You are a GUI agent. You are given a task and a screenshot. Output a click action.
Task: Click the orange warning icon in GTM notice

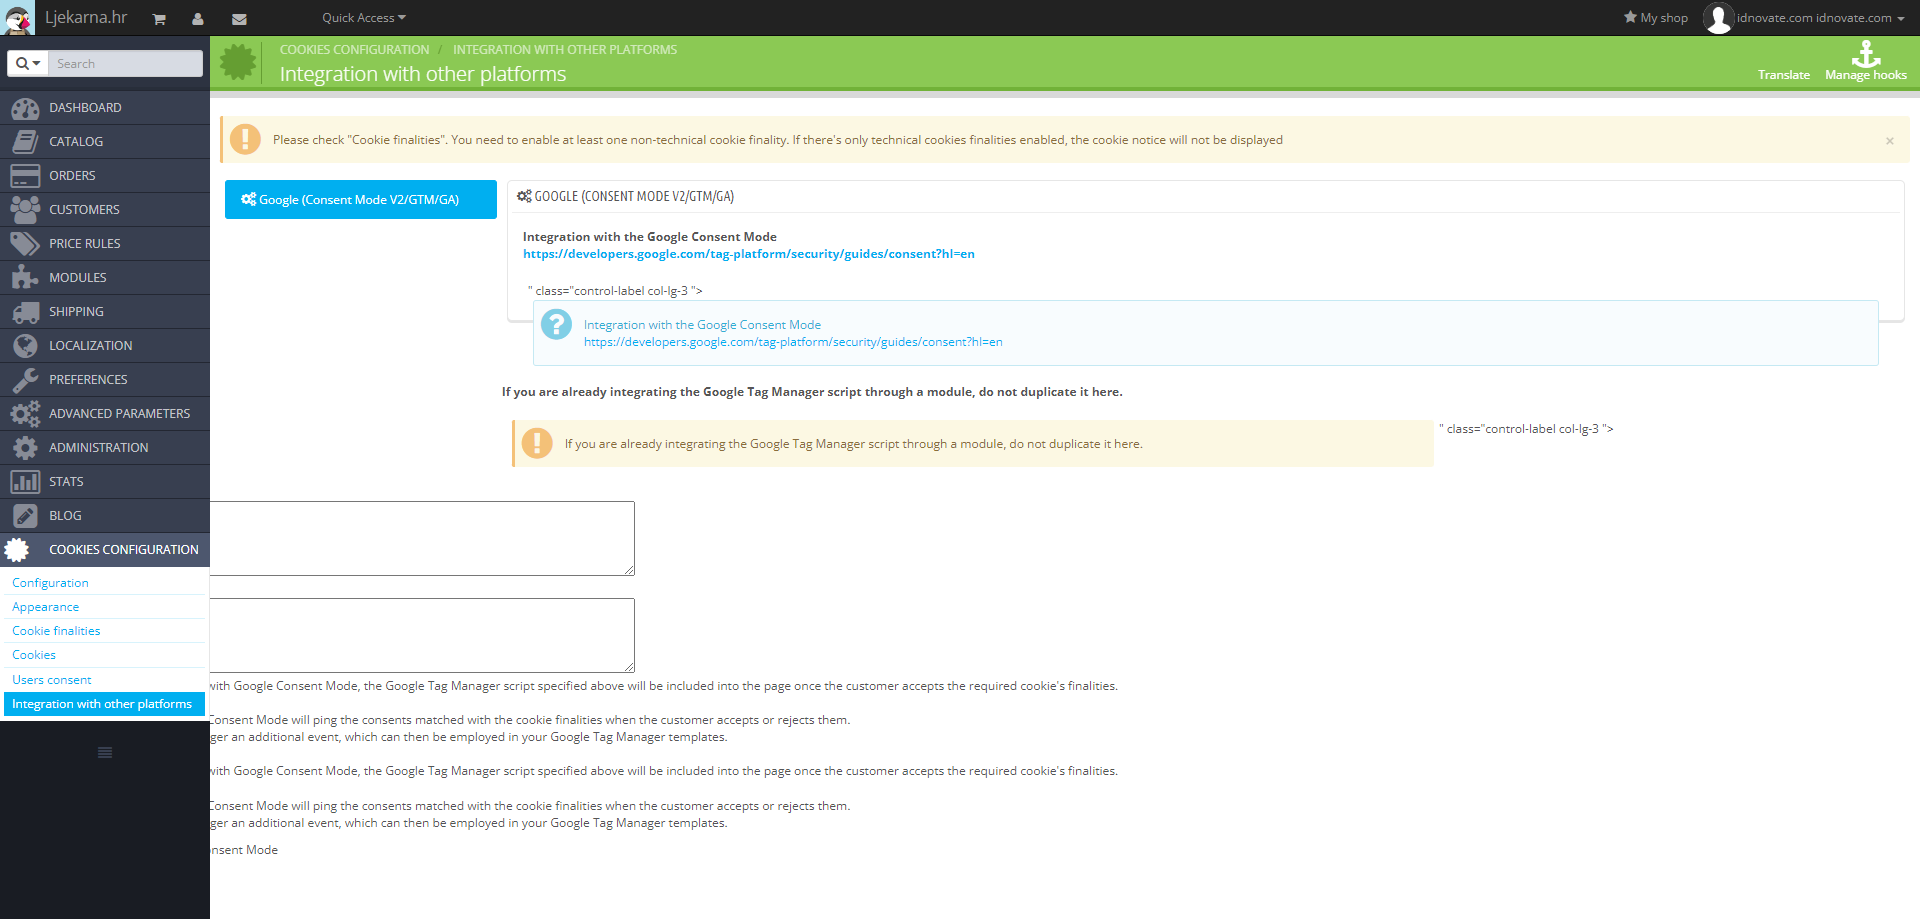click(x=537, y=443)
